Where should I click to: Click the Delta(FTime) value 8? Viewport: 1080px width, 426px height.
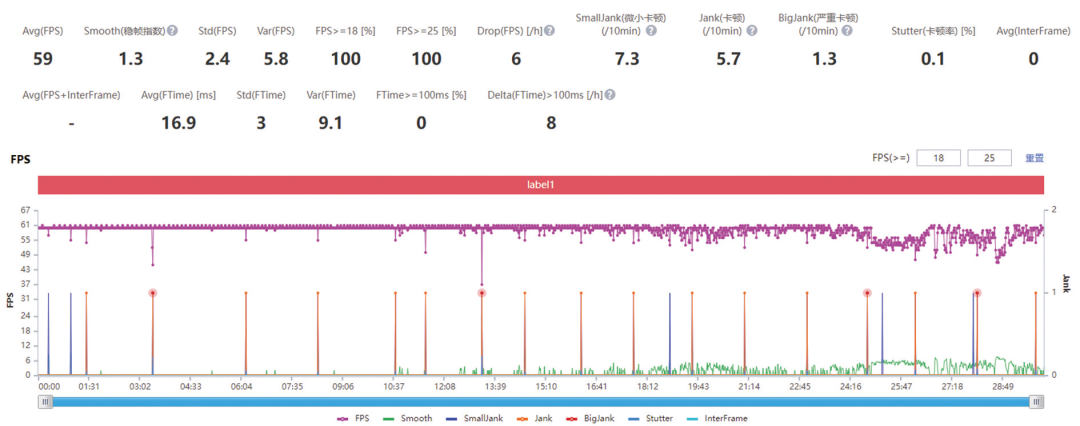(551, 123)
